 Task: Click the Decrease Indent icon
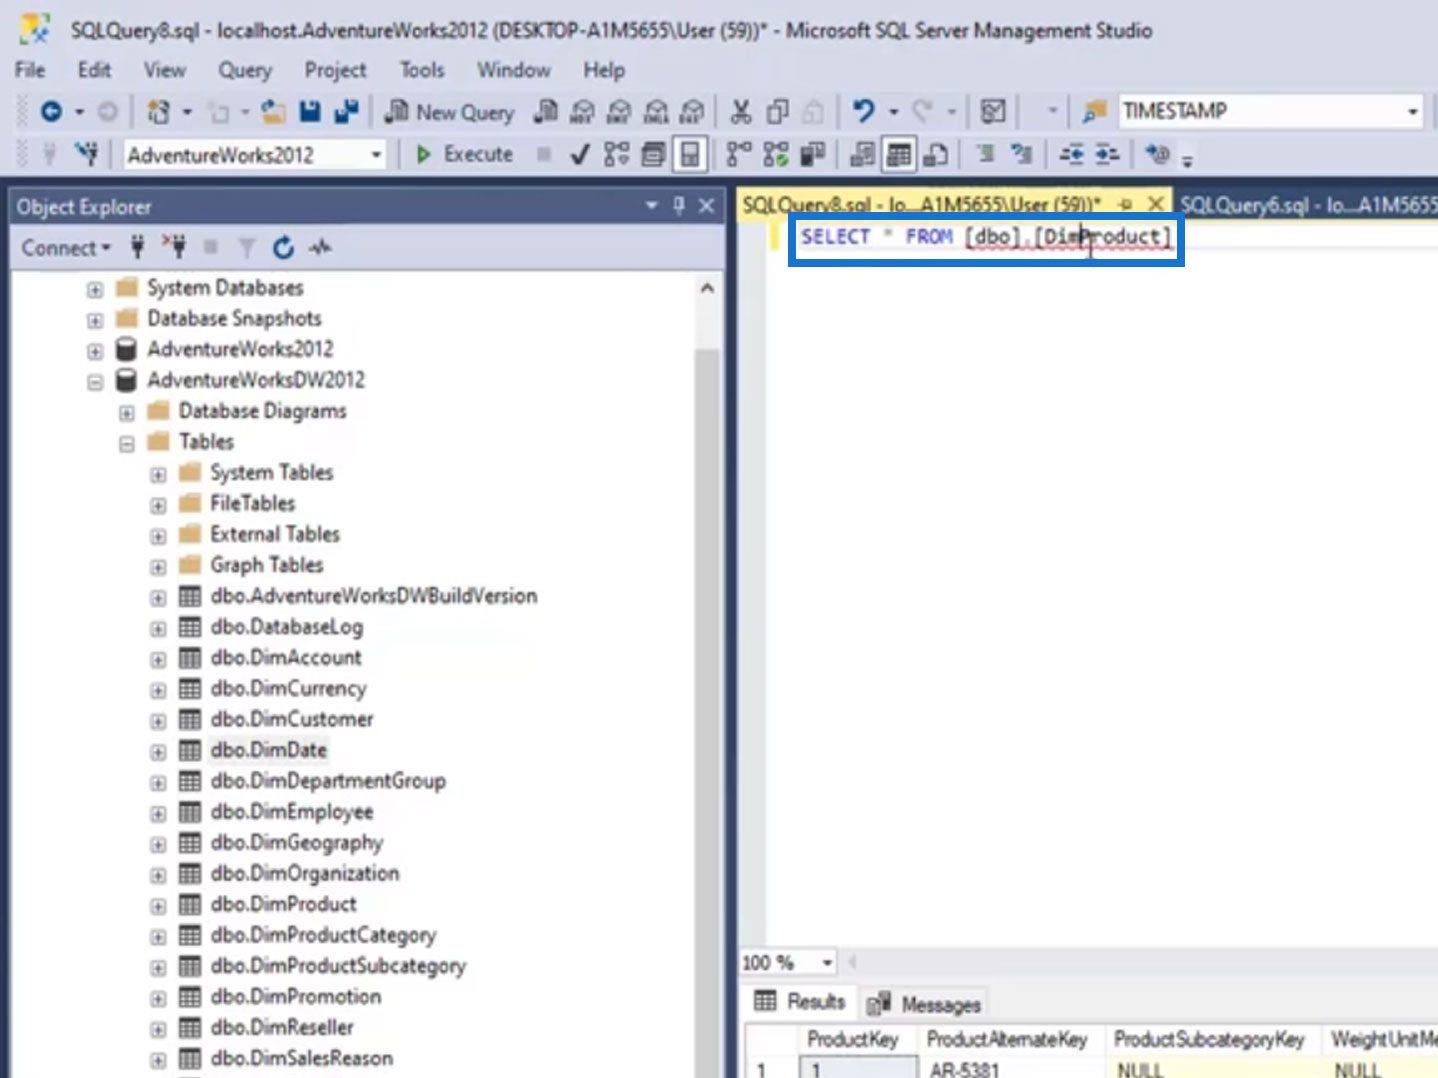(x=1071, y=154)
